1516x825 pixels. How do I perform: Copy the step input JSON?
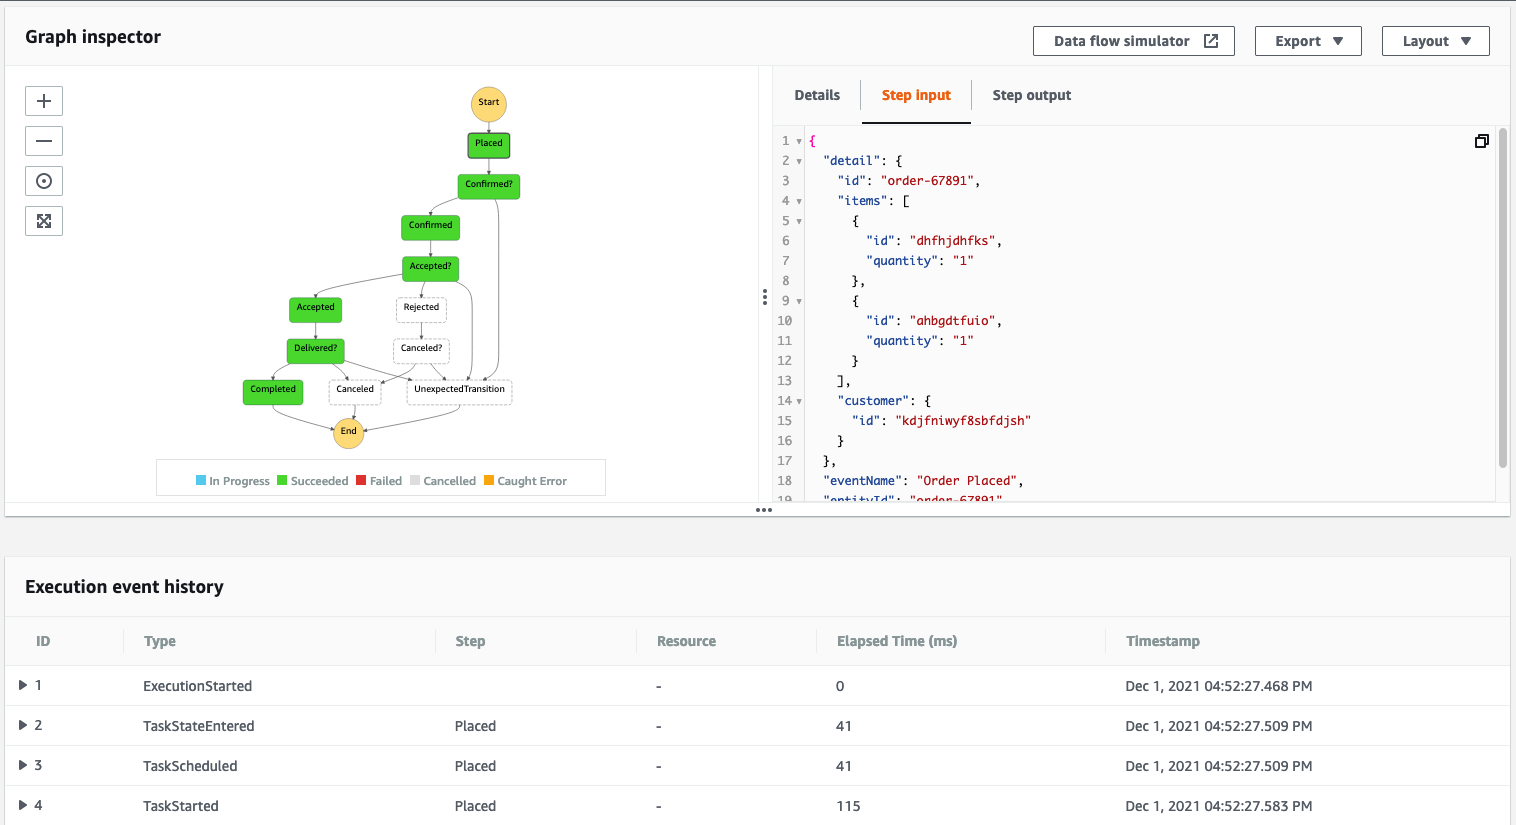[1481, 141]
